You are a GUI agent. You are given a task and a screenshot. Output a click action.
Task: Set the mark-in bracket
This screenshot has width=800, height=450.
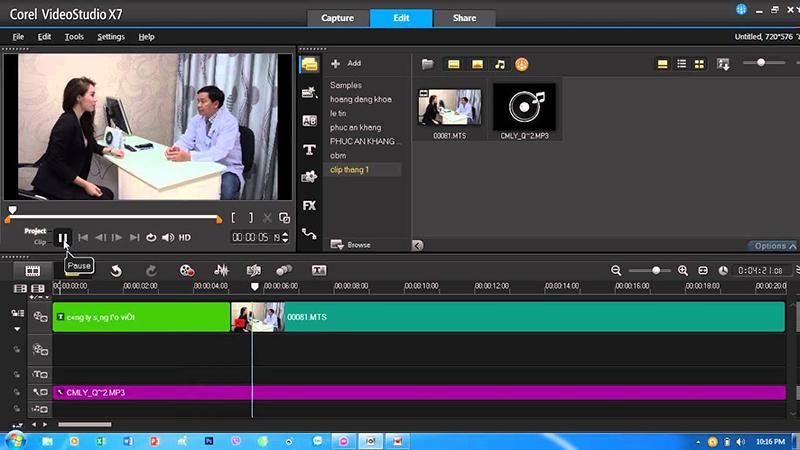pyautogui.click(x=233, y=218)
